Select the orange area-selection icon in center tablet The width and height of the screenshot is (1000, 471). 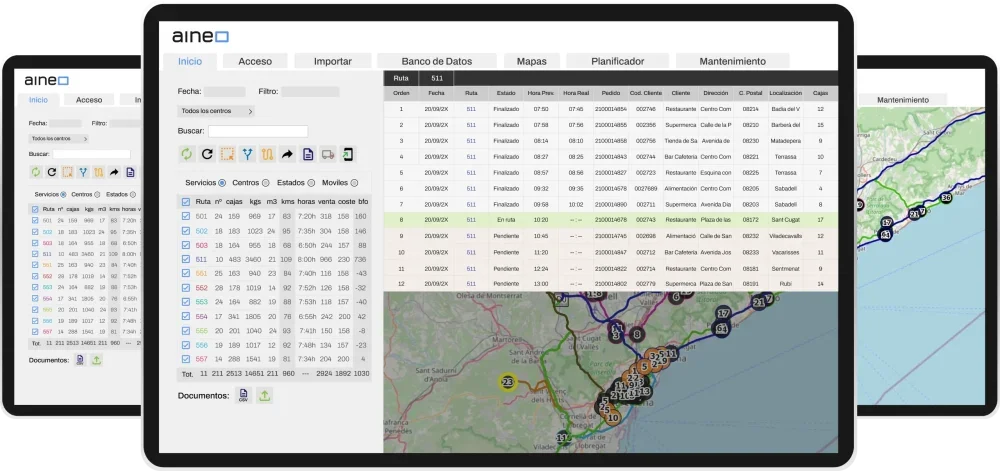click(227, 154)
